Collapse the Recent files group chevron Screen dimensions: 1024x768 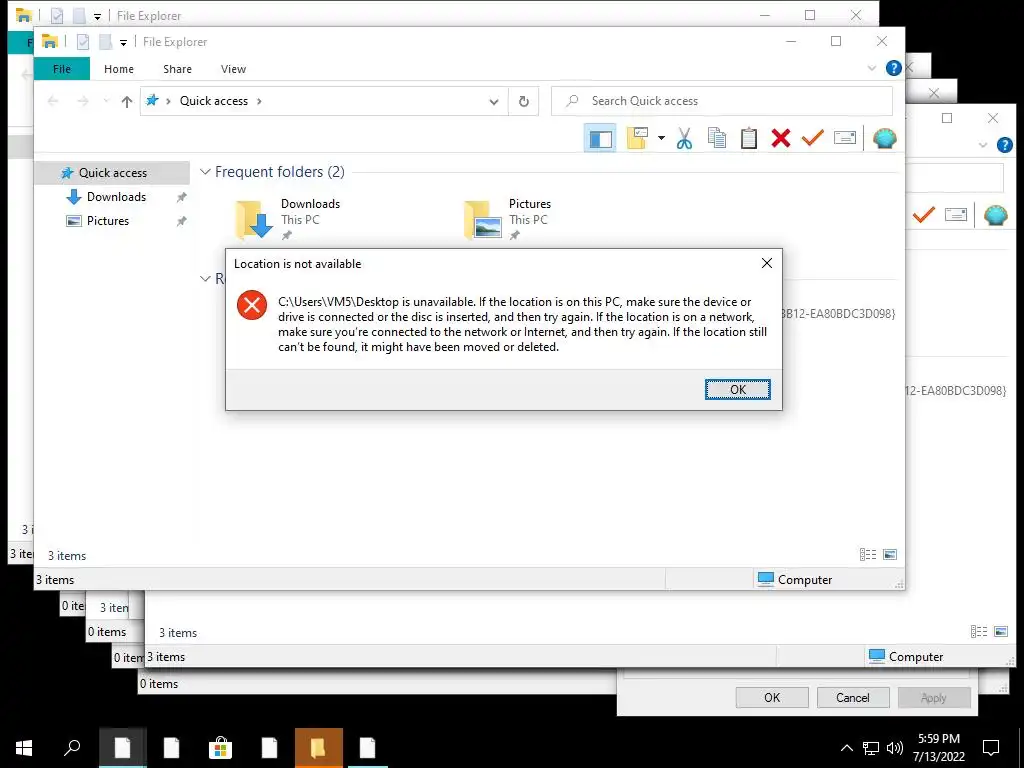[205, 279]
